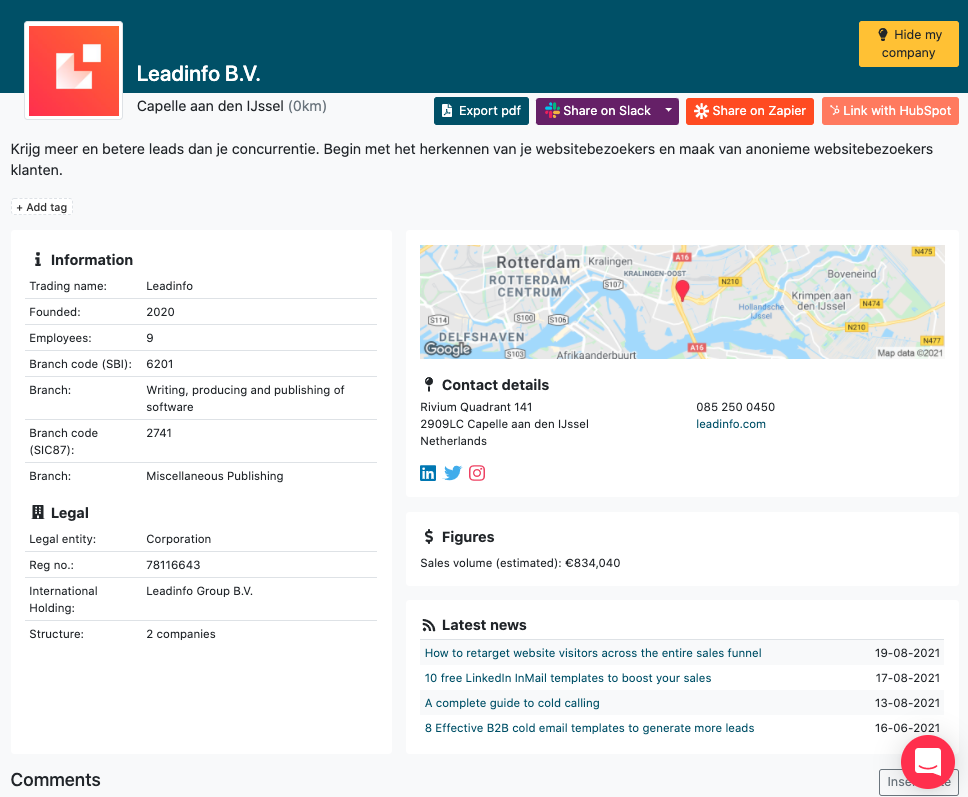Share this company on Zapier
The height and width of the screenshot is (797, 968).
tap(750, 111)
